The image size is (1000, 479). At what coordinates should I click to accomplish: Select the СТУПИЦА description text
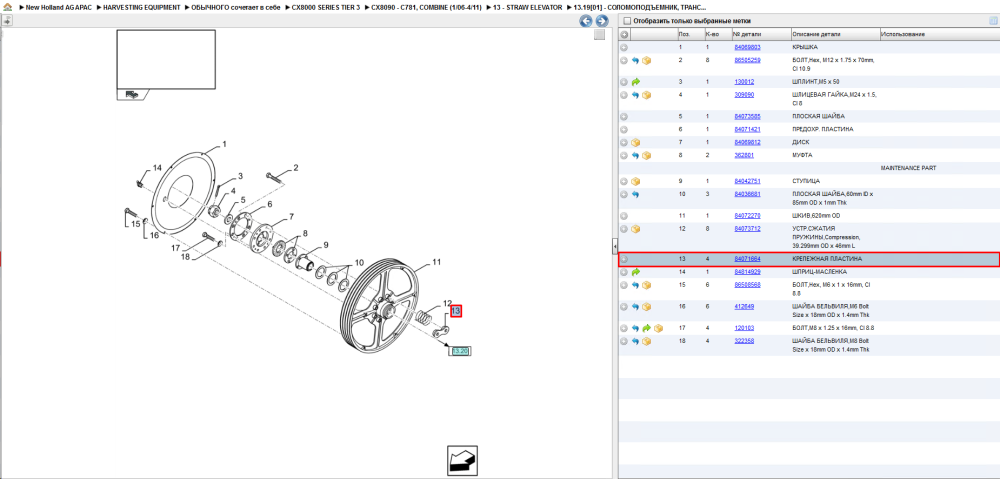click(x=805, y=181)
